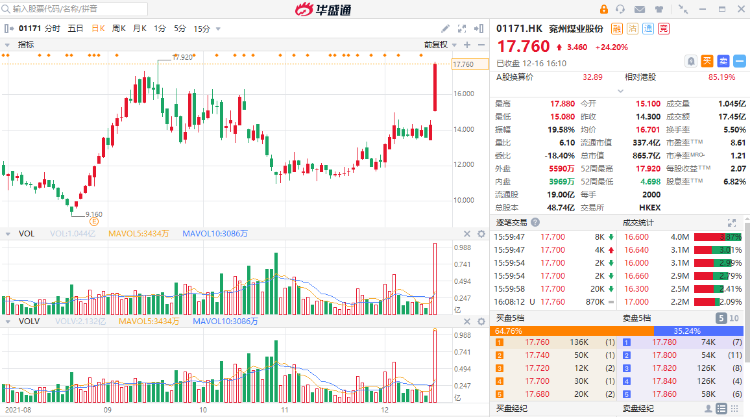
Task: Expand chevron below A股换算价 row
Action: [x=620, y=91]
